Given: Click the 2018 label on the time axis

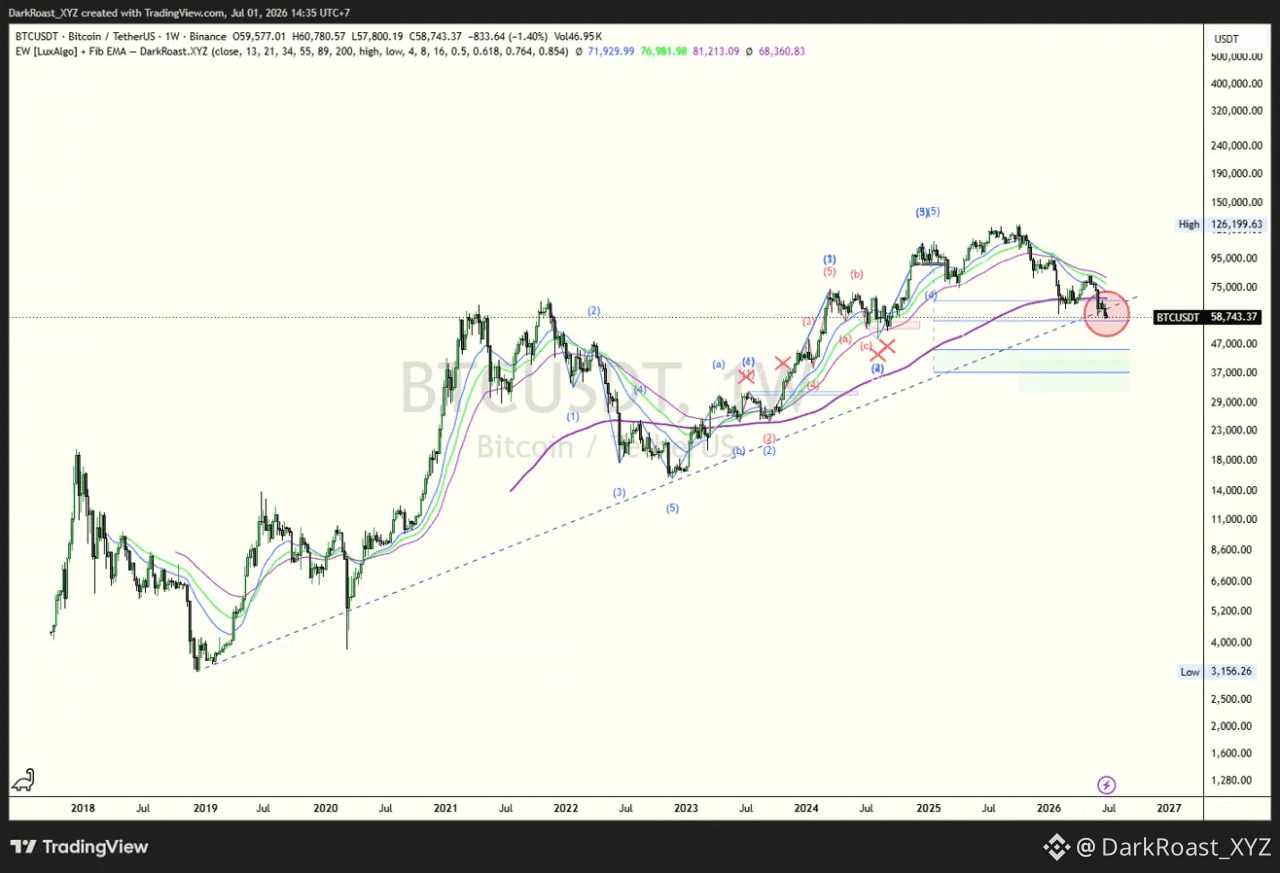Looking at the screenshot, I should pyautogui.click(x=83, y=807).
